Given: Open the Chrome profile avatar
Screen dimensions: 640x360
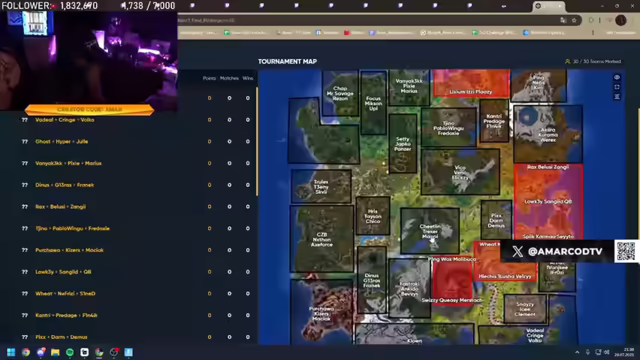Looking at the screenshot, I should click(621, 20).
